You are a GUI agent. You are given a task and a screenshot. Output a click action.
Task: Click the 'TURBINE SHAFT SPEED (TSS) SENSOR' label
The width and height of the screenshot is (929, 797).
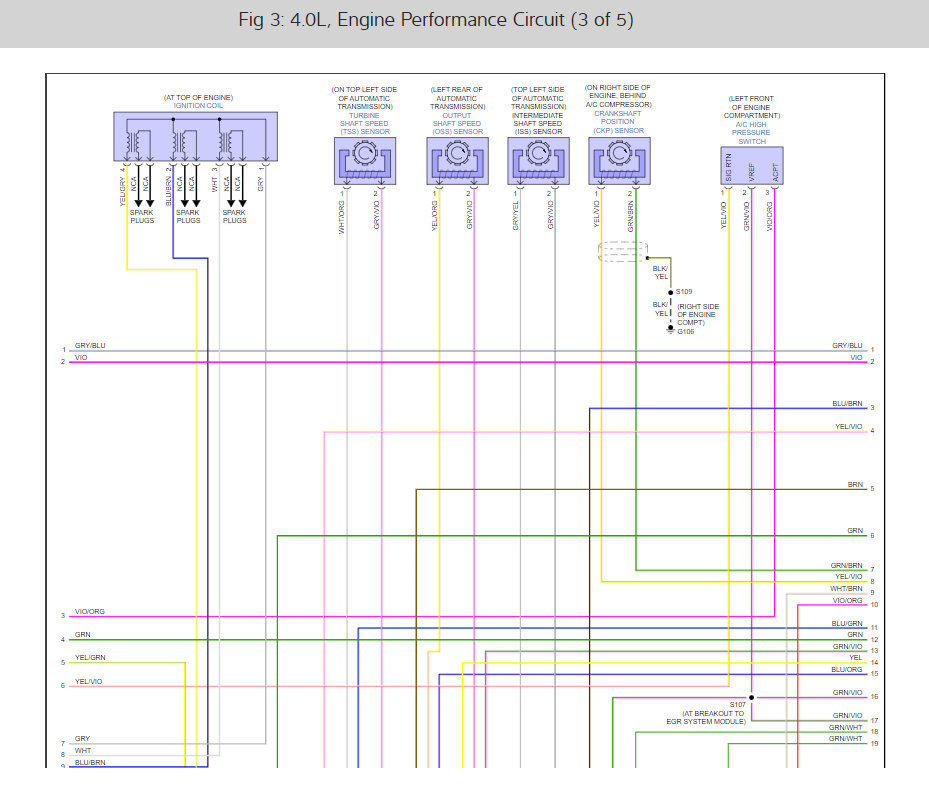click(x=365, y=123)
